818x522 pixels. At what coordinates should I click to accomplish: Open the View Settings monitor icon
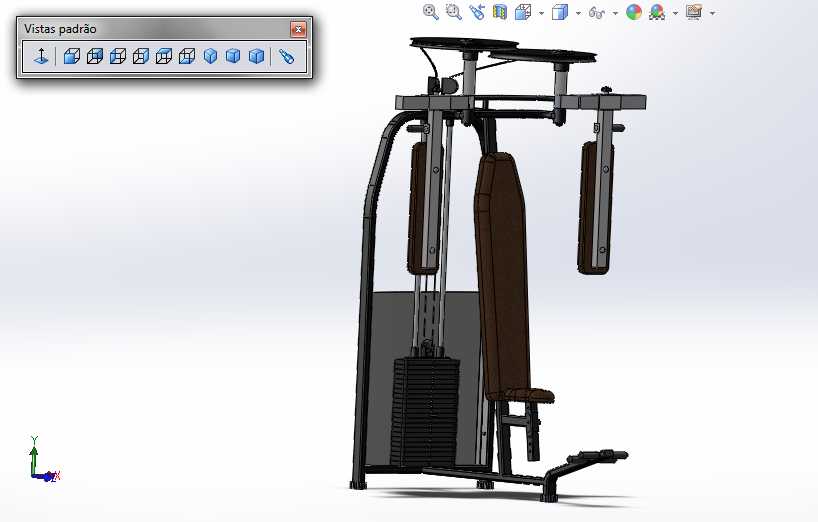point(694,12)
